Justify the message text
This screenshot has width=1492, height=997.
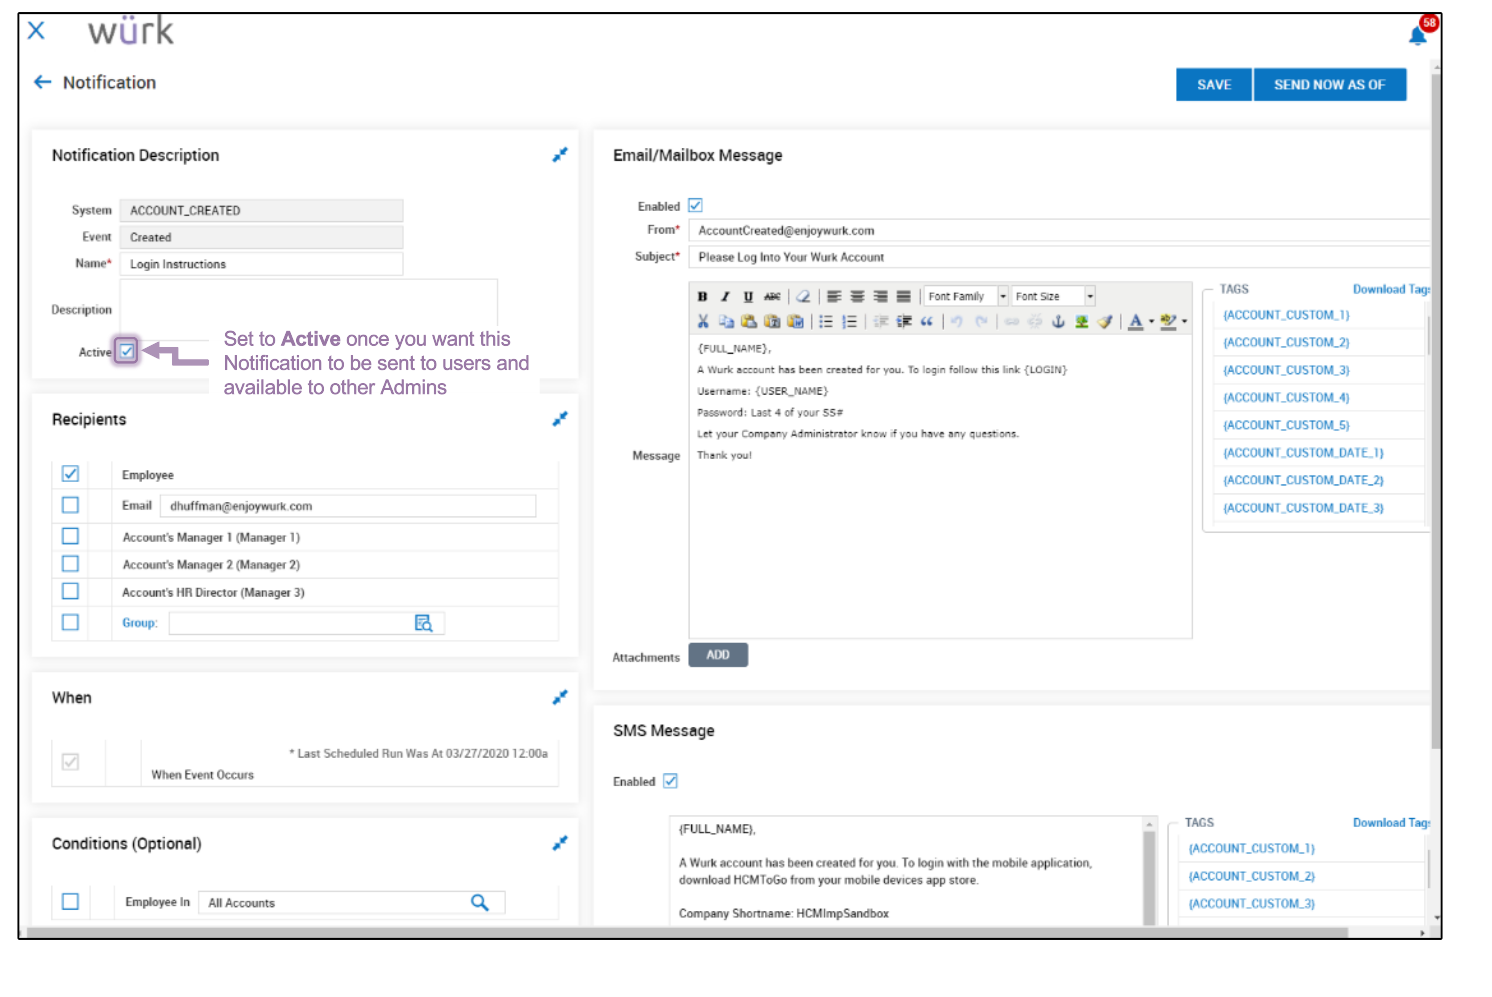903,296
